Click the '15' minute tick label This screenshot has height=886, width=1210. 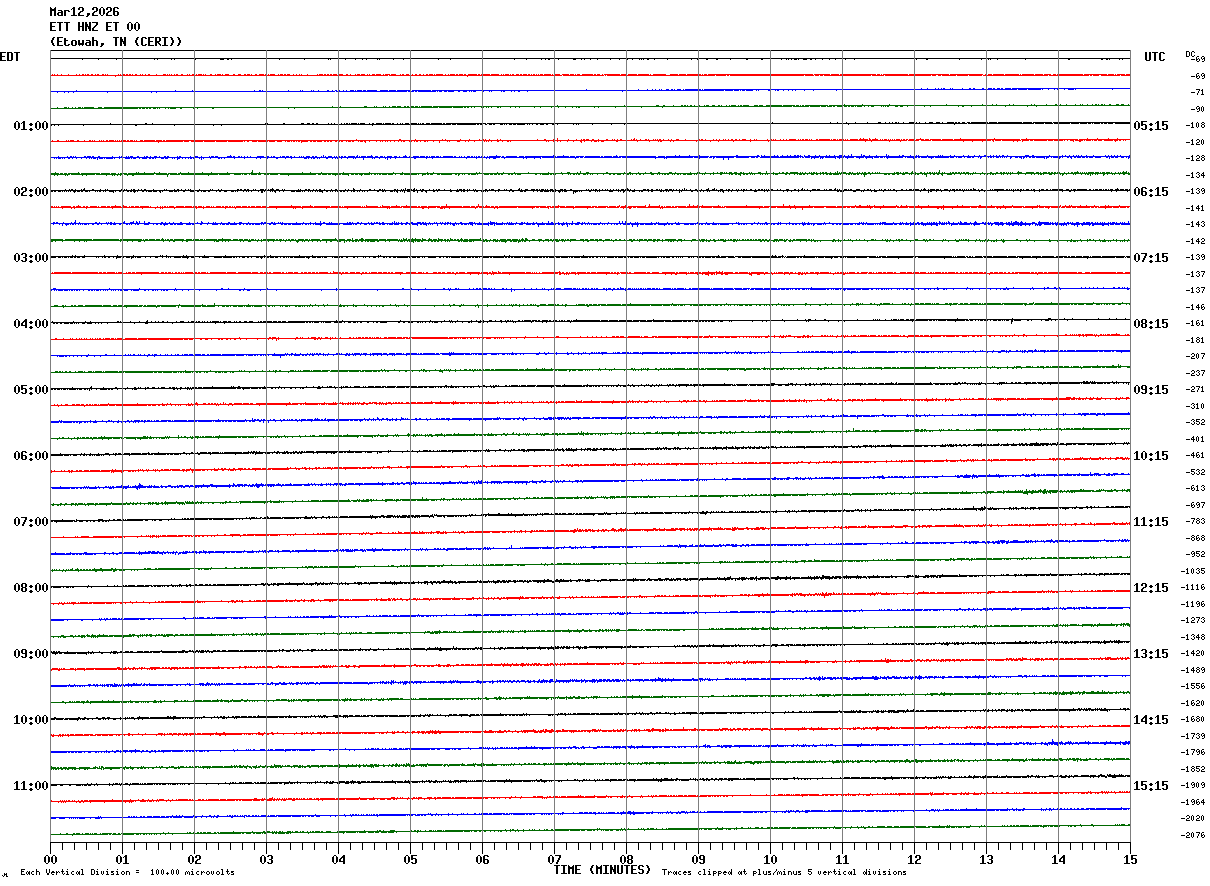click(x=1130, y=859)
